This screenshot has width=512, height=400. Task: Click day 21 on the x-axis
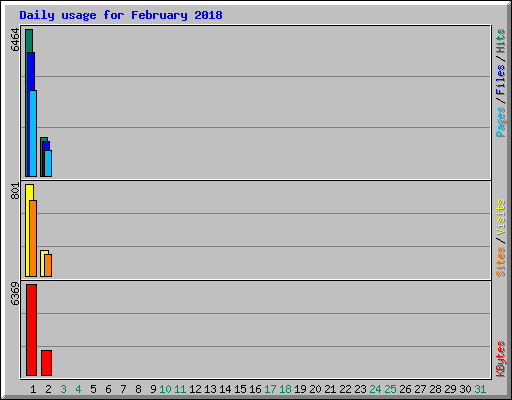(330, 389)
